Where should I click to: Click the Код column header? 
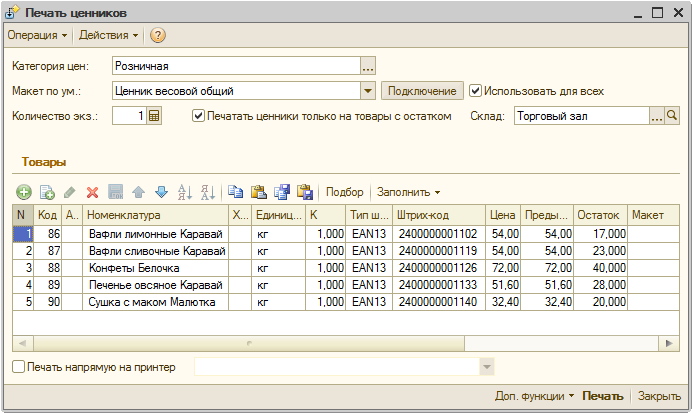click(x=47, y=215)
